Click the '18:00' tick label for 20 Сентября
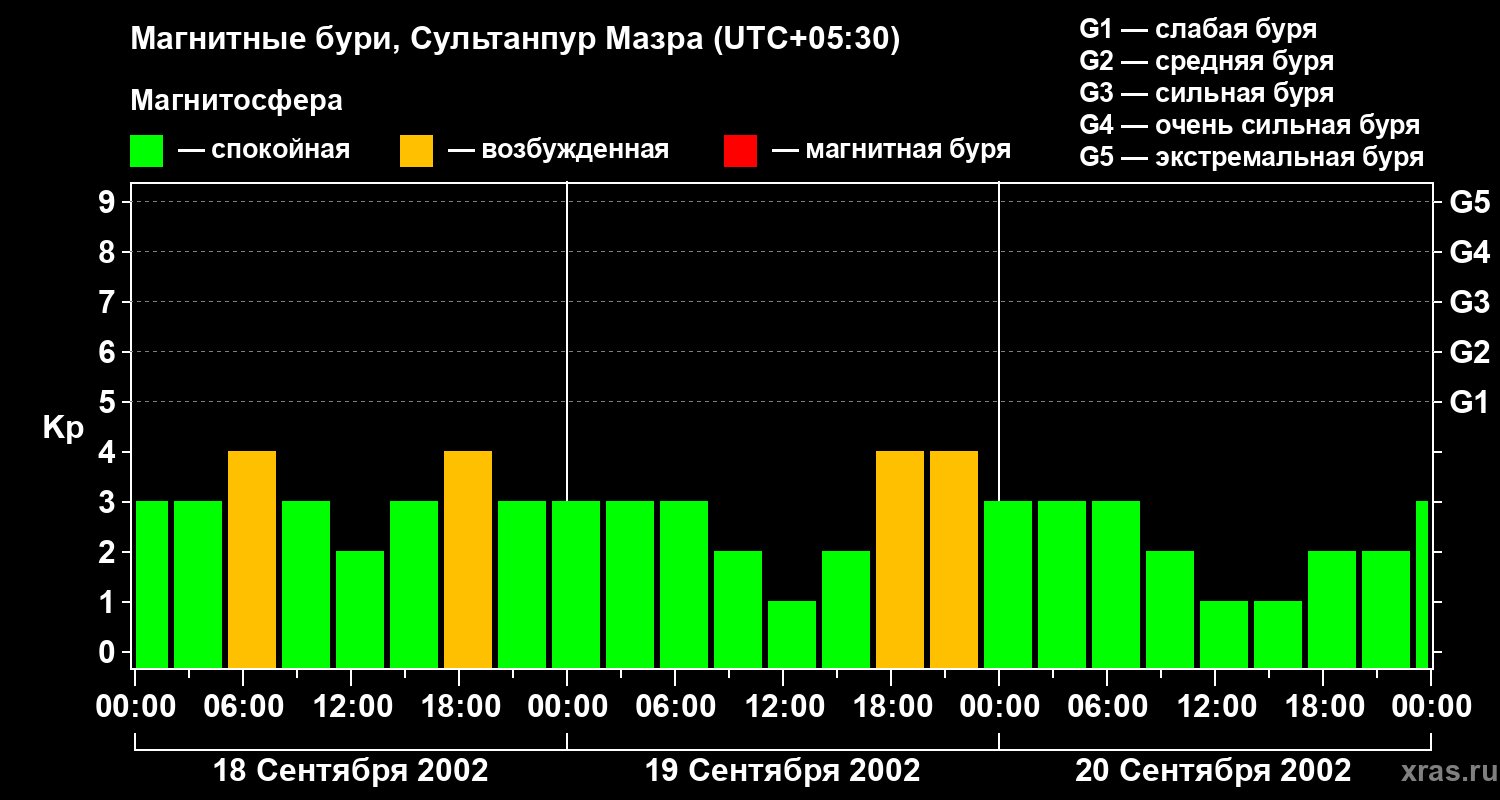This screenshot has width=1500, height=800. pyautogui.click(x=1323, y=707)
